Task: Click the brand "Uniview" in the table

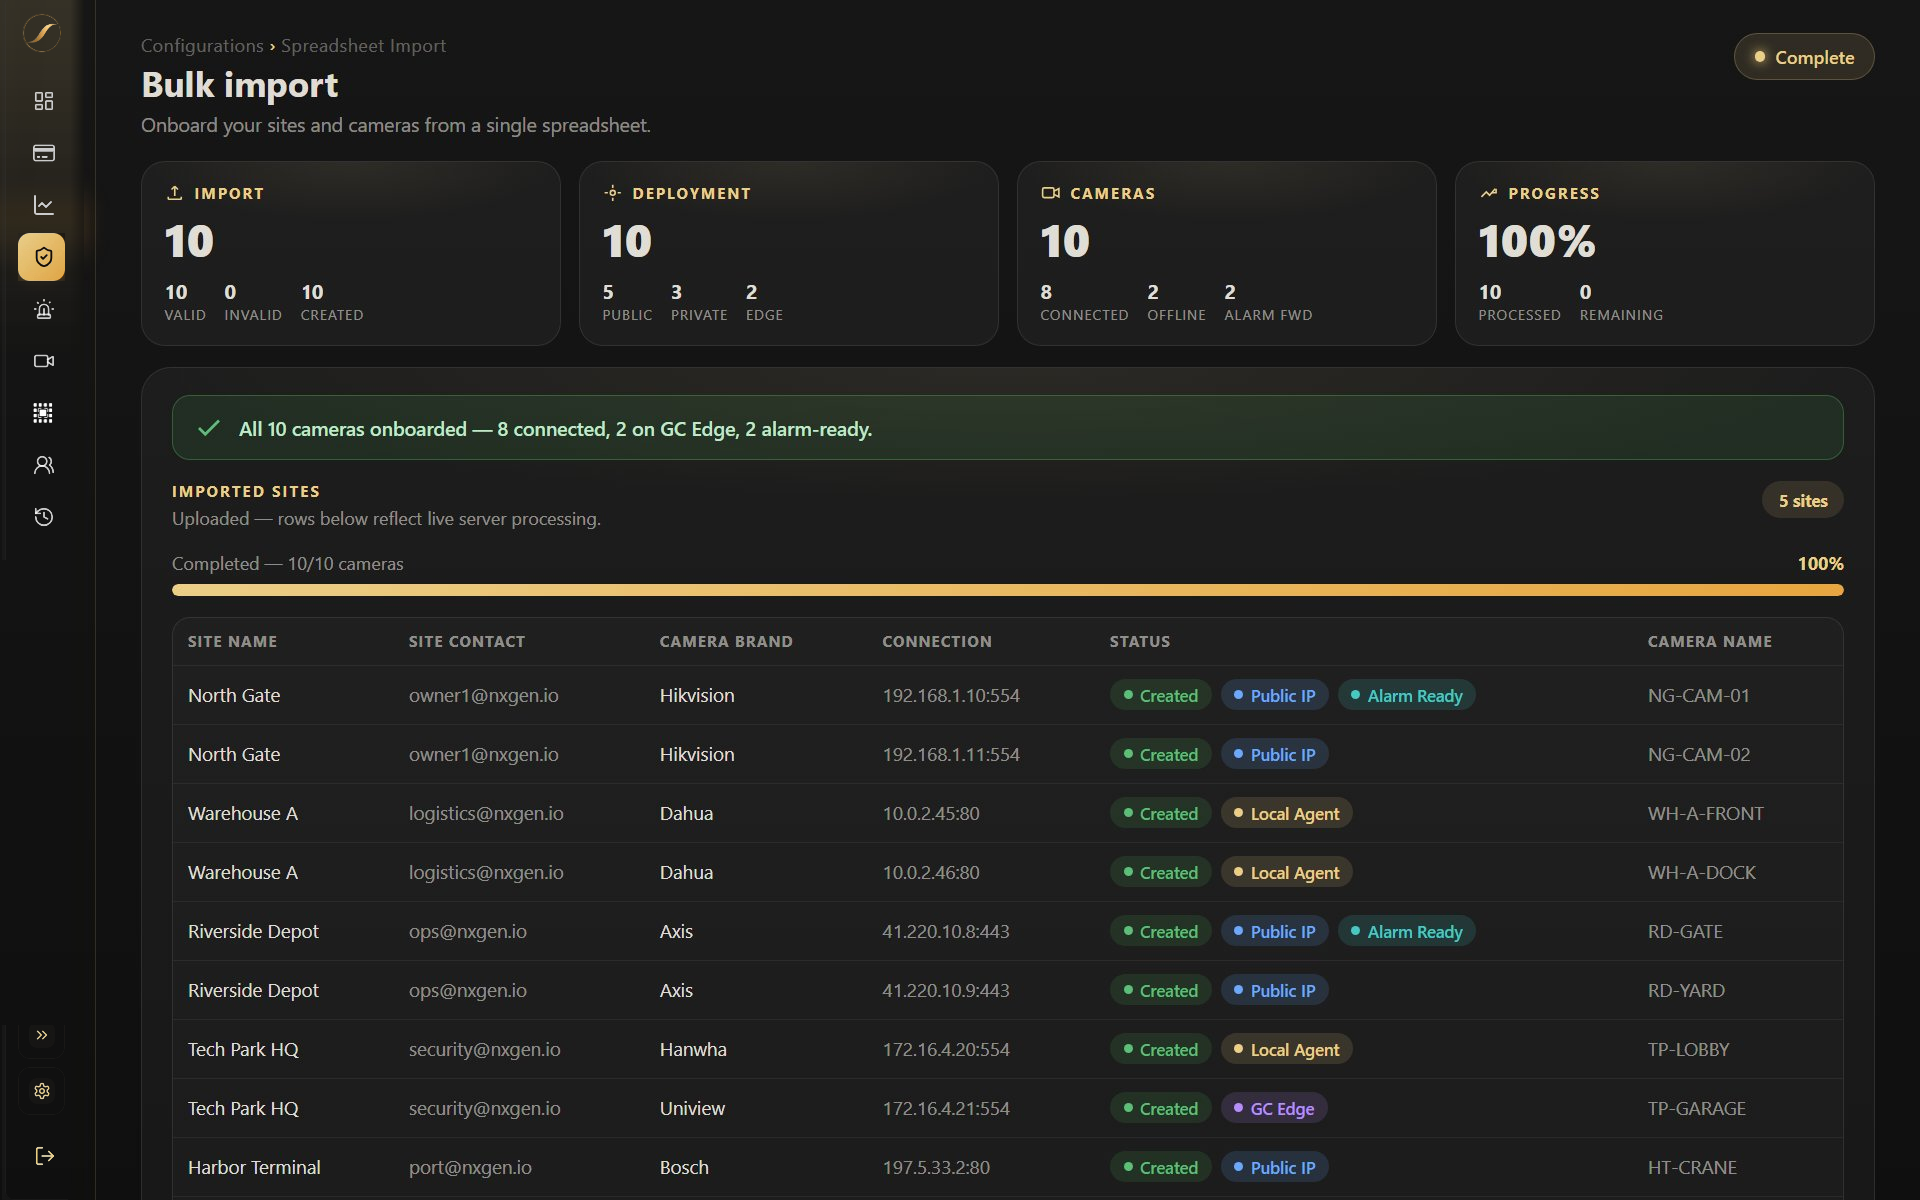Action: tap(692, 1108)
